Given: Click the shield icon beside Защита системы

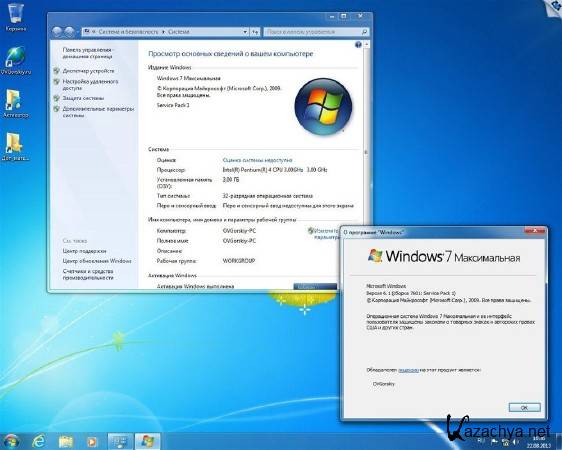Looking at the screenshot, I should click(56, 98).
